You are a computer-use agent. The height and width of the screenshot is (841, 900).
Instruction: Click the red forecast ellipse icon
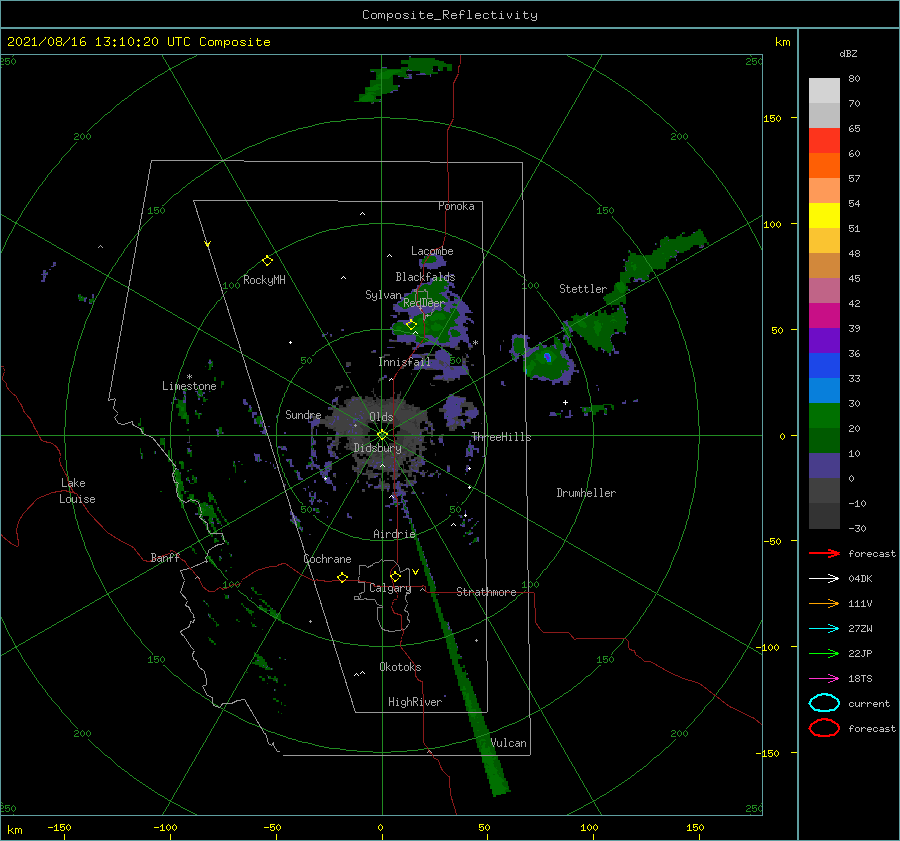point(824,728)
